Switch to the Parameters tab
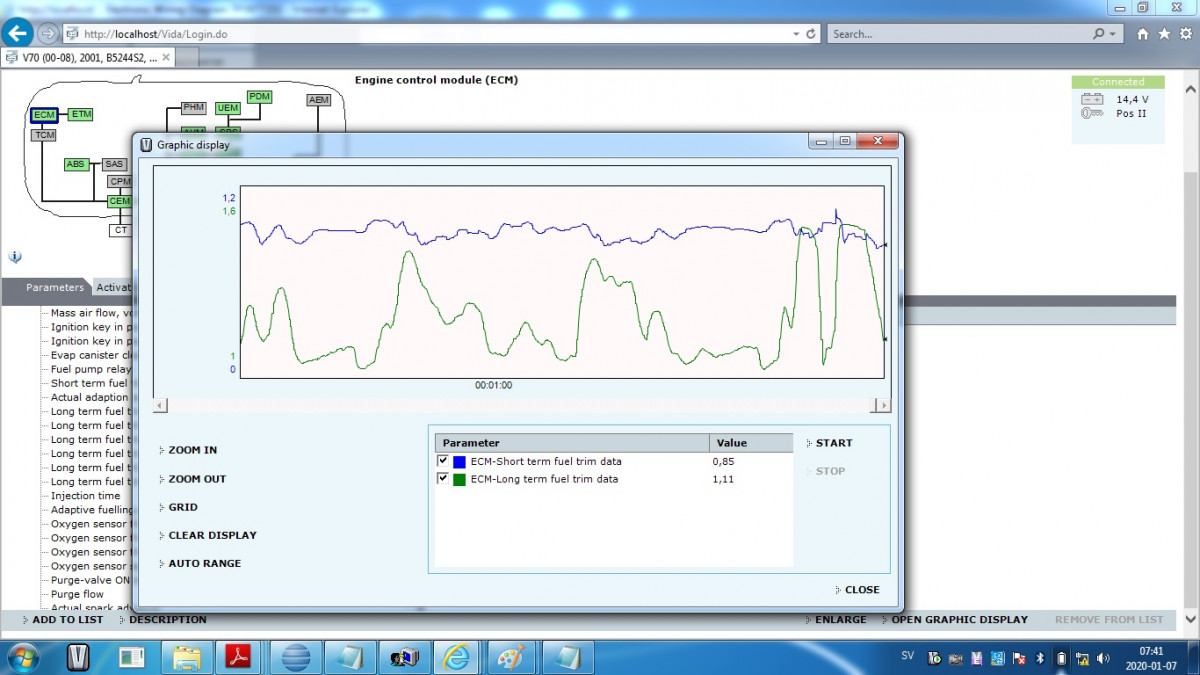This screenshot has height=675, width=1200. click(55, 288)
